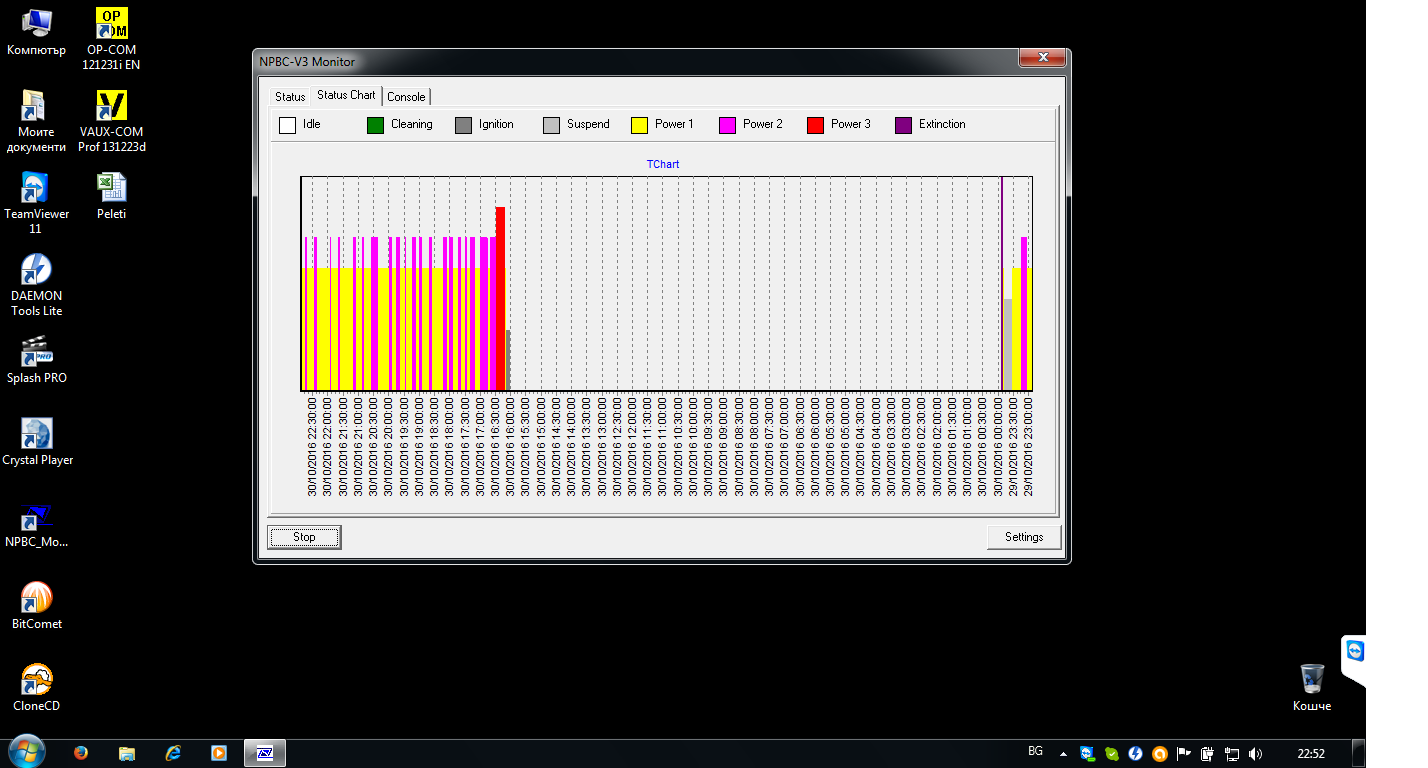
Task: Click the yellow Power 1 legend swatch
Action: (639, 125)
